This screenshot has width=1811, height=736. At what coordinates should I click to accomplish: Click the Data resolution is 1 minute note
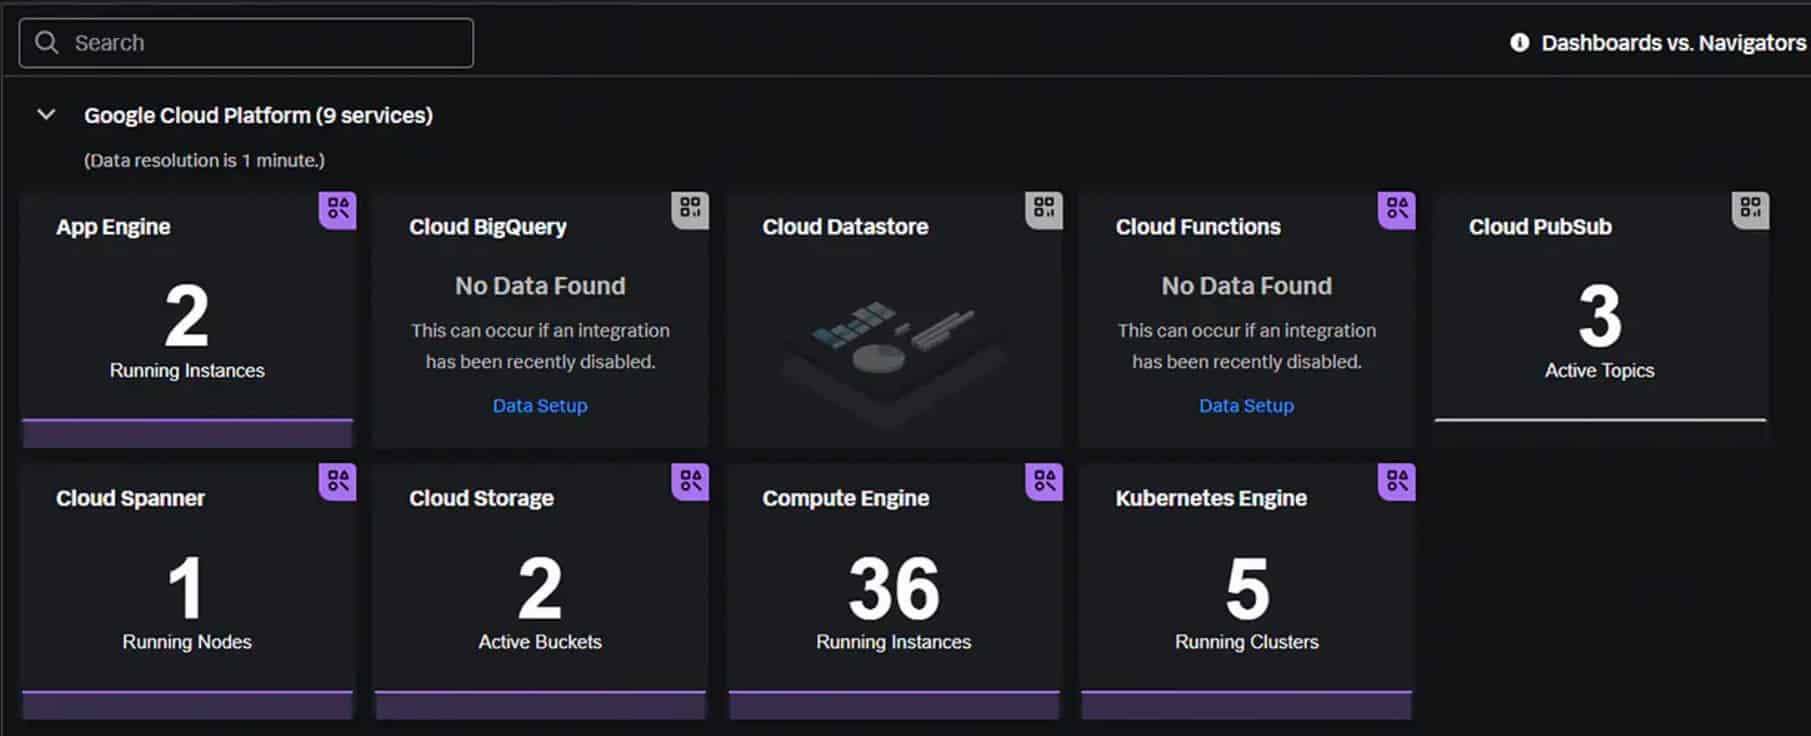click(204, 160)
